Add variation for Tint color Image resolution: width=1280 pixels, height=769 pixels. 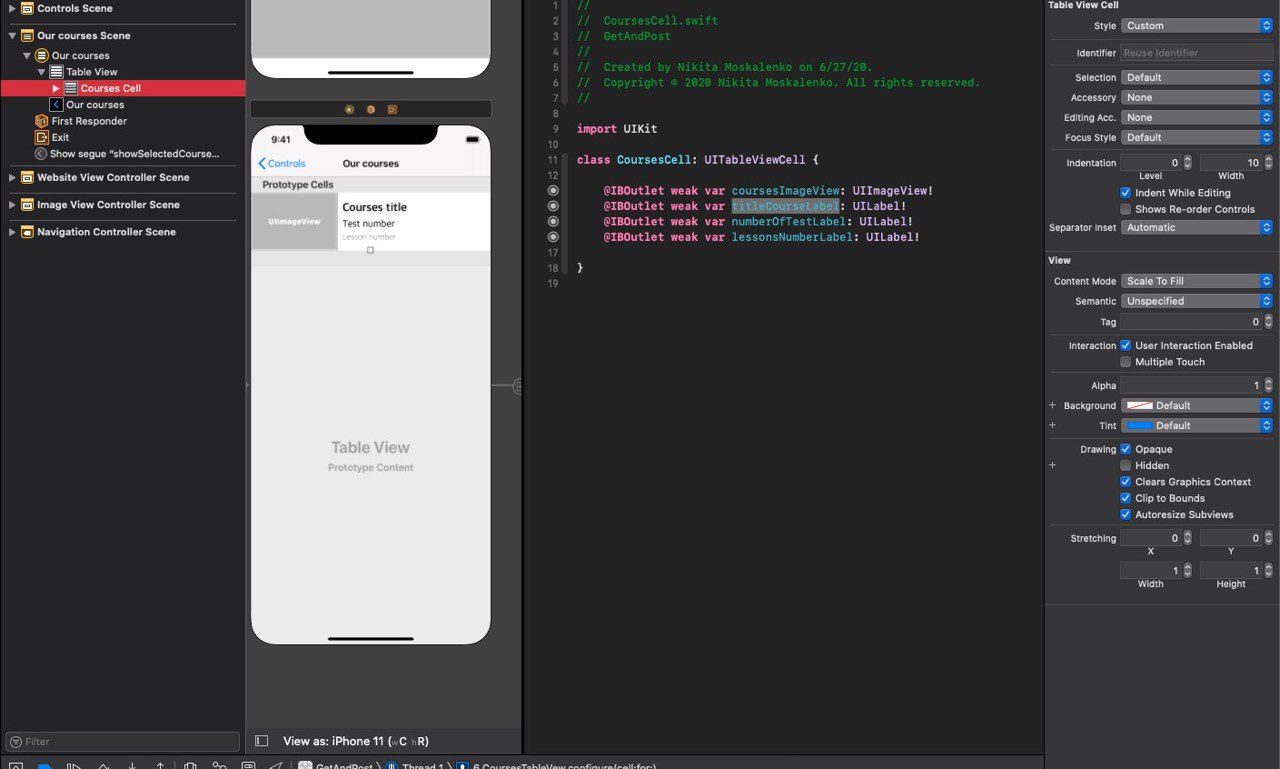(x=1052, y=425)
